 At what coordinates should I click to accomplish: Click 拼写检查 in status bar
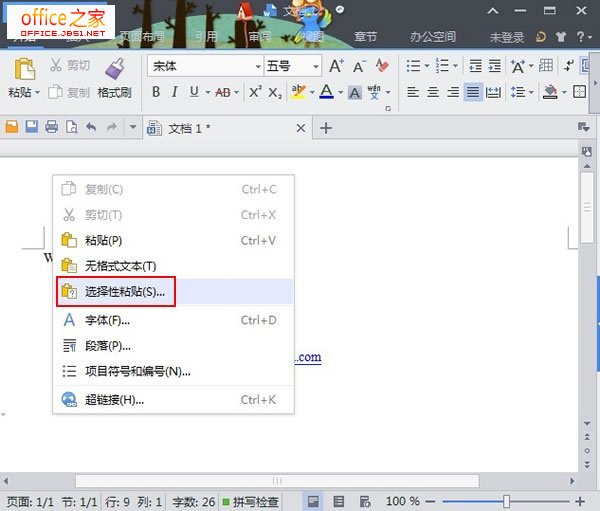[x=251, y=501]
